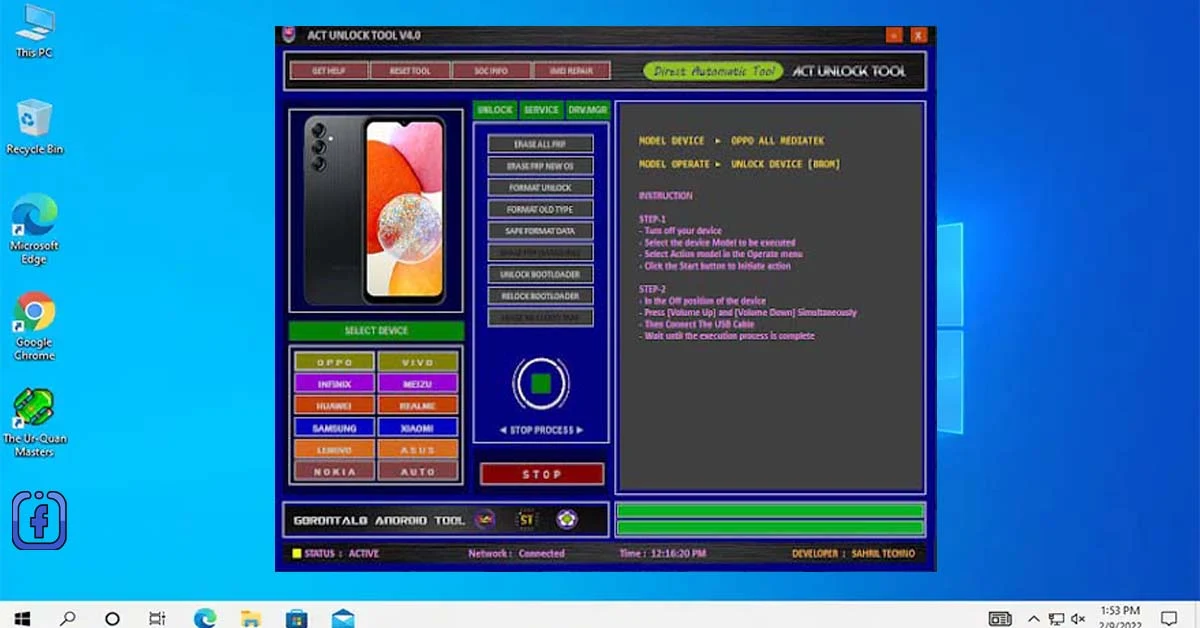Open the taskbar Search icon

pos(67,618)
